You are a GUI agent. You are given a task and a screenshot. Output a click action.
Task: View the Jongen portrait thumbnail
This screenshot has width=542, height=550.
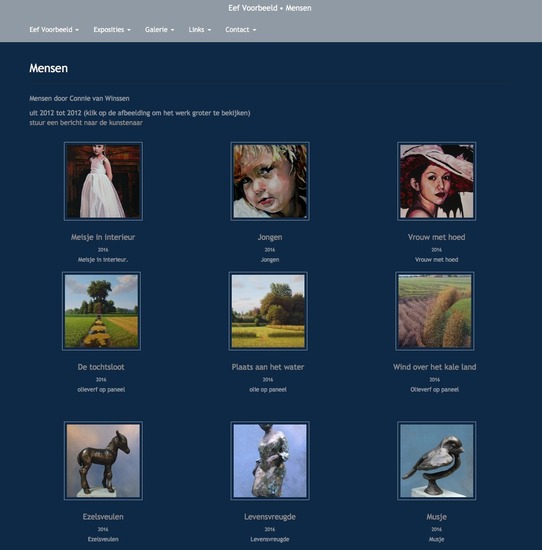coord(270,181)
